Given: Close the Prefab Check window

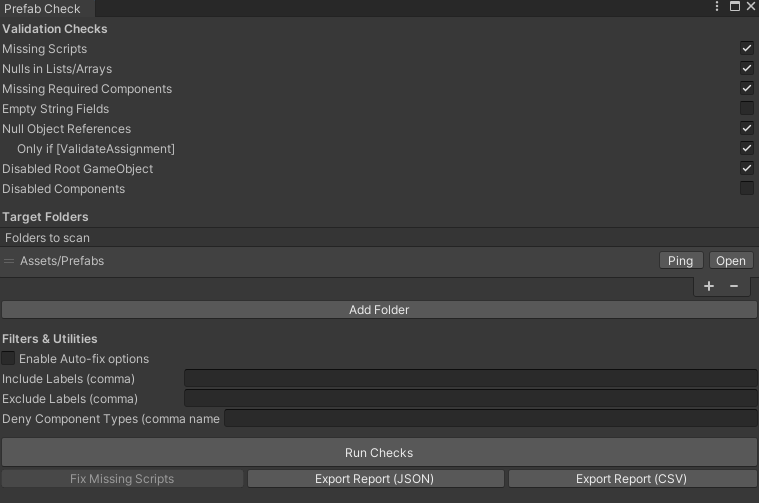Looking at the screenshot, I should point(751,6).
